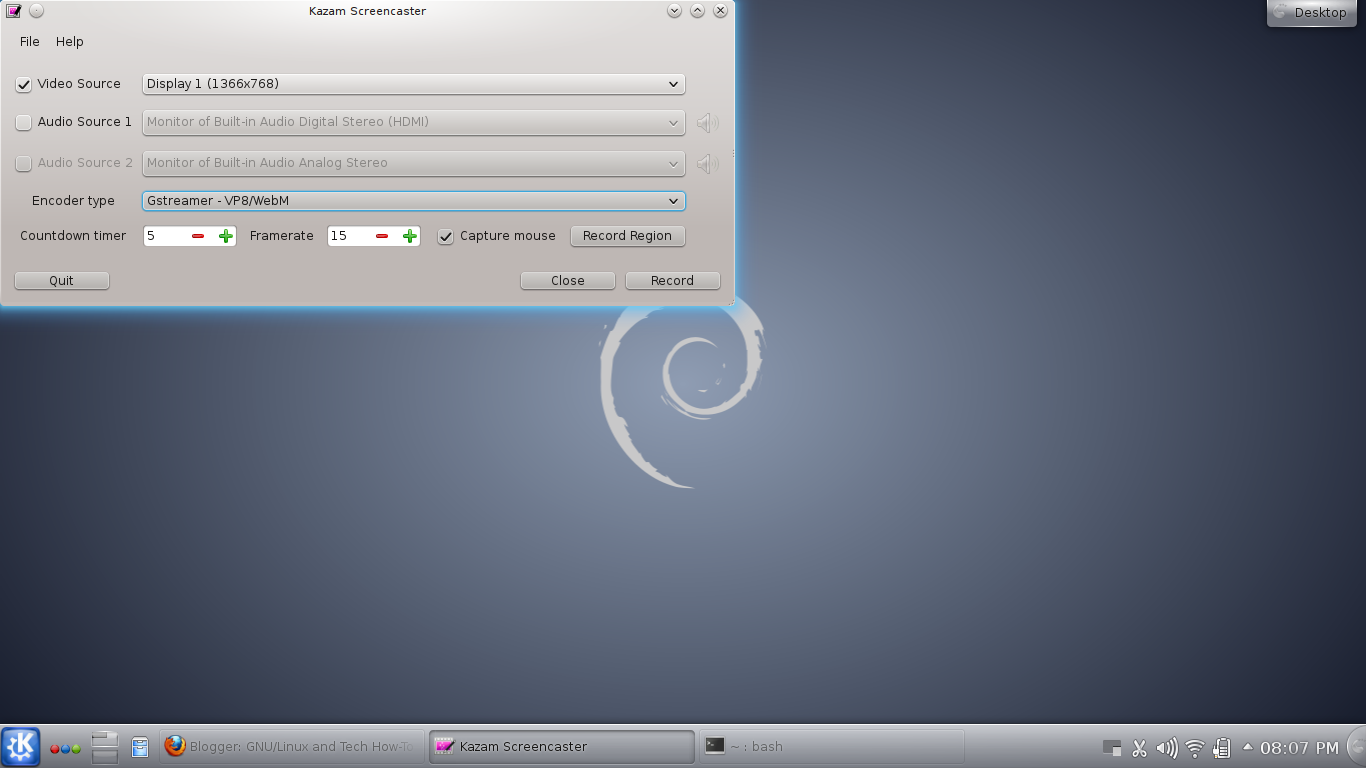Open the Wi-Fi network tray icon
Screen dimensions: 1366x768
(1194, 748)
